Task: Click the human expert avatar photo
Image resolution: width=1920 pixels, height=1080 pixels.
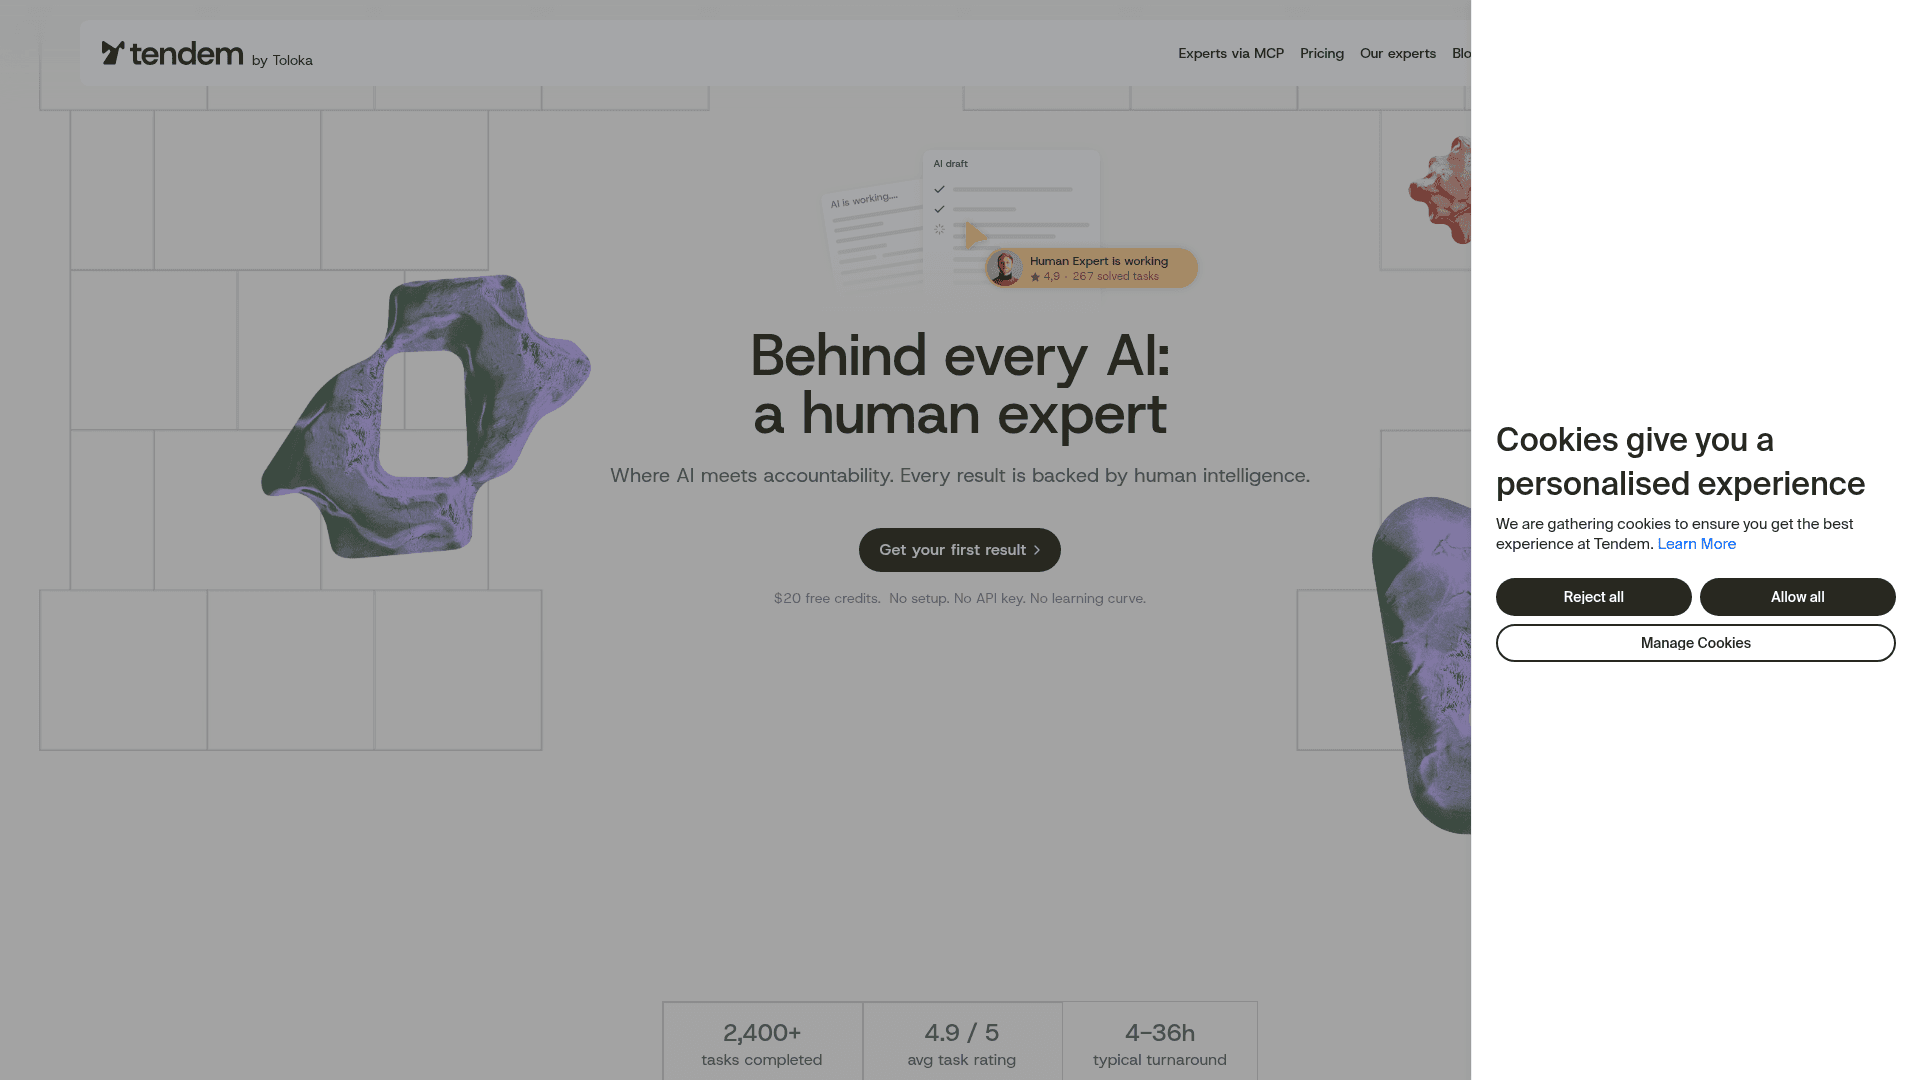Action: [1004, 268]
